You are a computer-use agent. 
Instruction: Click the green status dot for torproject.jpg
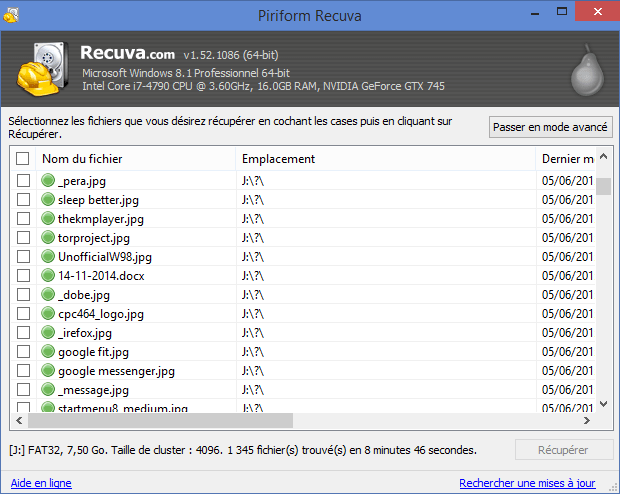pyautogui.click(x=48, y=237)
